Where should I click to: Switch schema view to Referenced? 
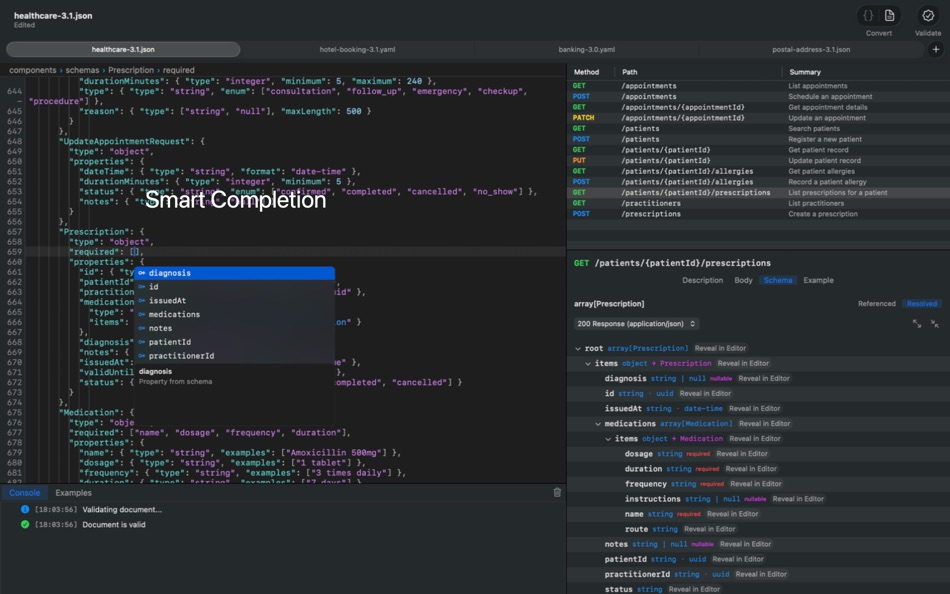878,303
